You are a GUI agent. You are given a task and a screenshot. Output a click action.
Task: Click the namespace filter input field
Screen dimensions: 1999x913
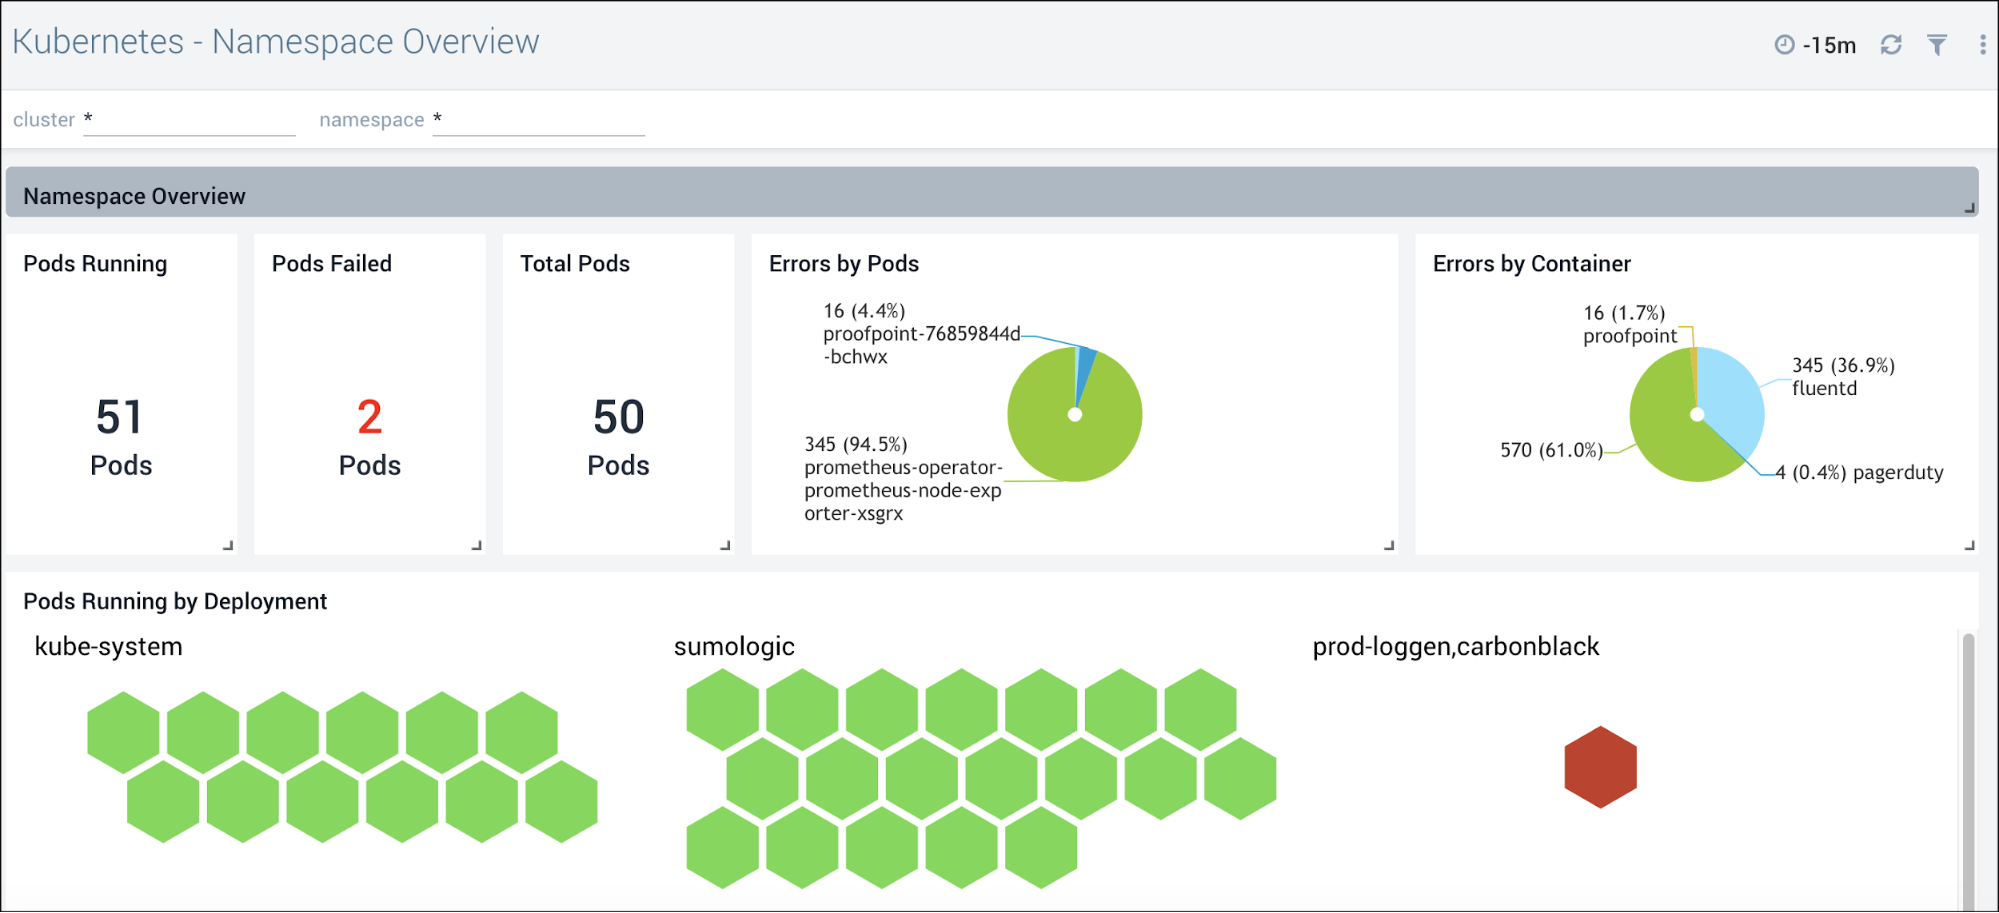[x=538, y=120]
